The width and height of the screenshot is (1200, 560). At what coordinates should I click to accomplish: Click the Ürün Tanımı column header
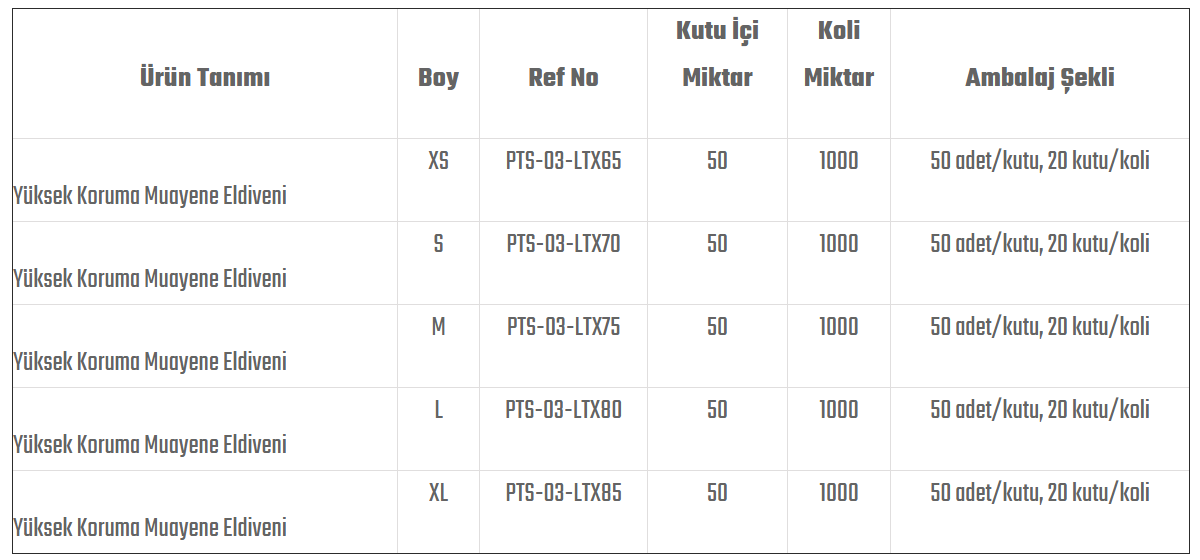pos(205,78)
